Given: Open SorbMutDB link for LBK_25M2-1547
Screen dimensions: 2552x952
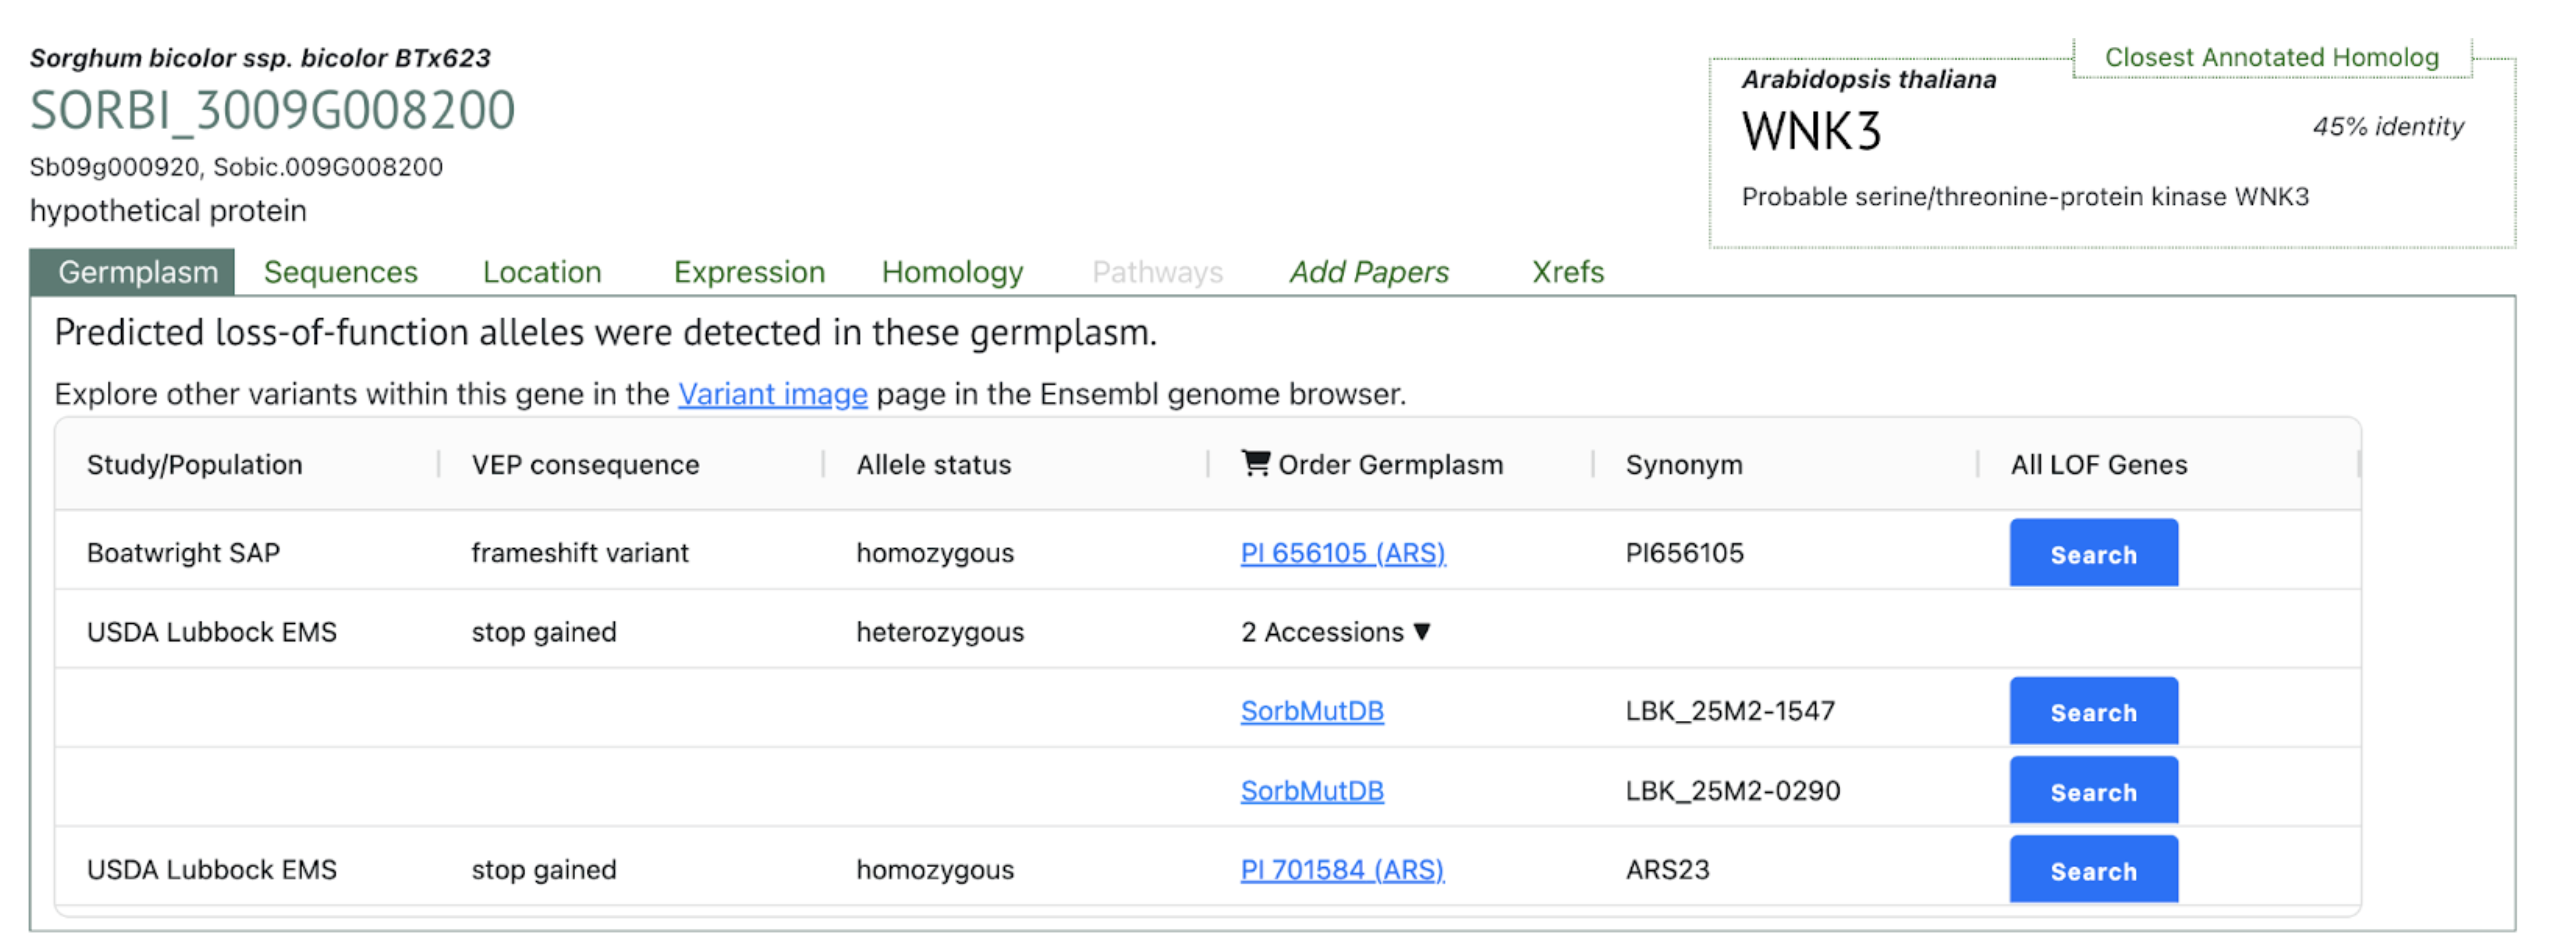Looking at the screenshot, I should (1311, 711).
